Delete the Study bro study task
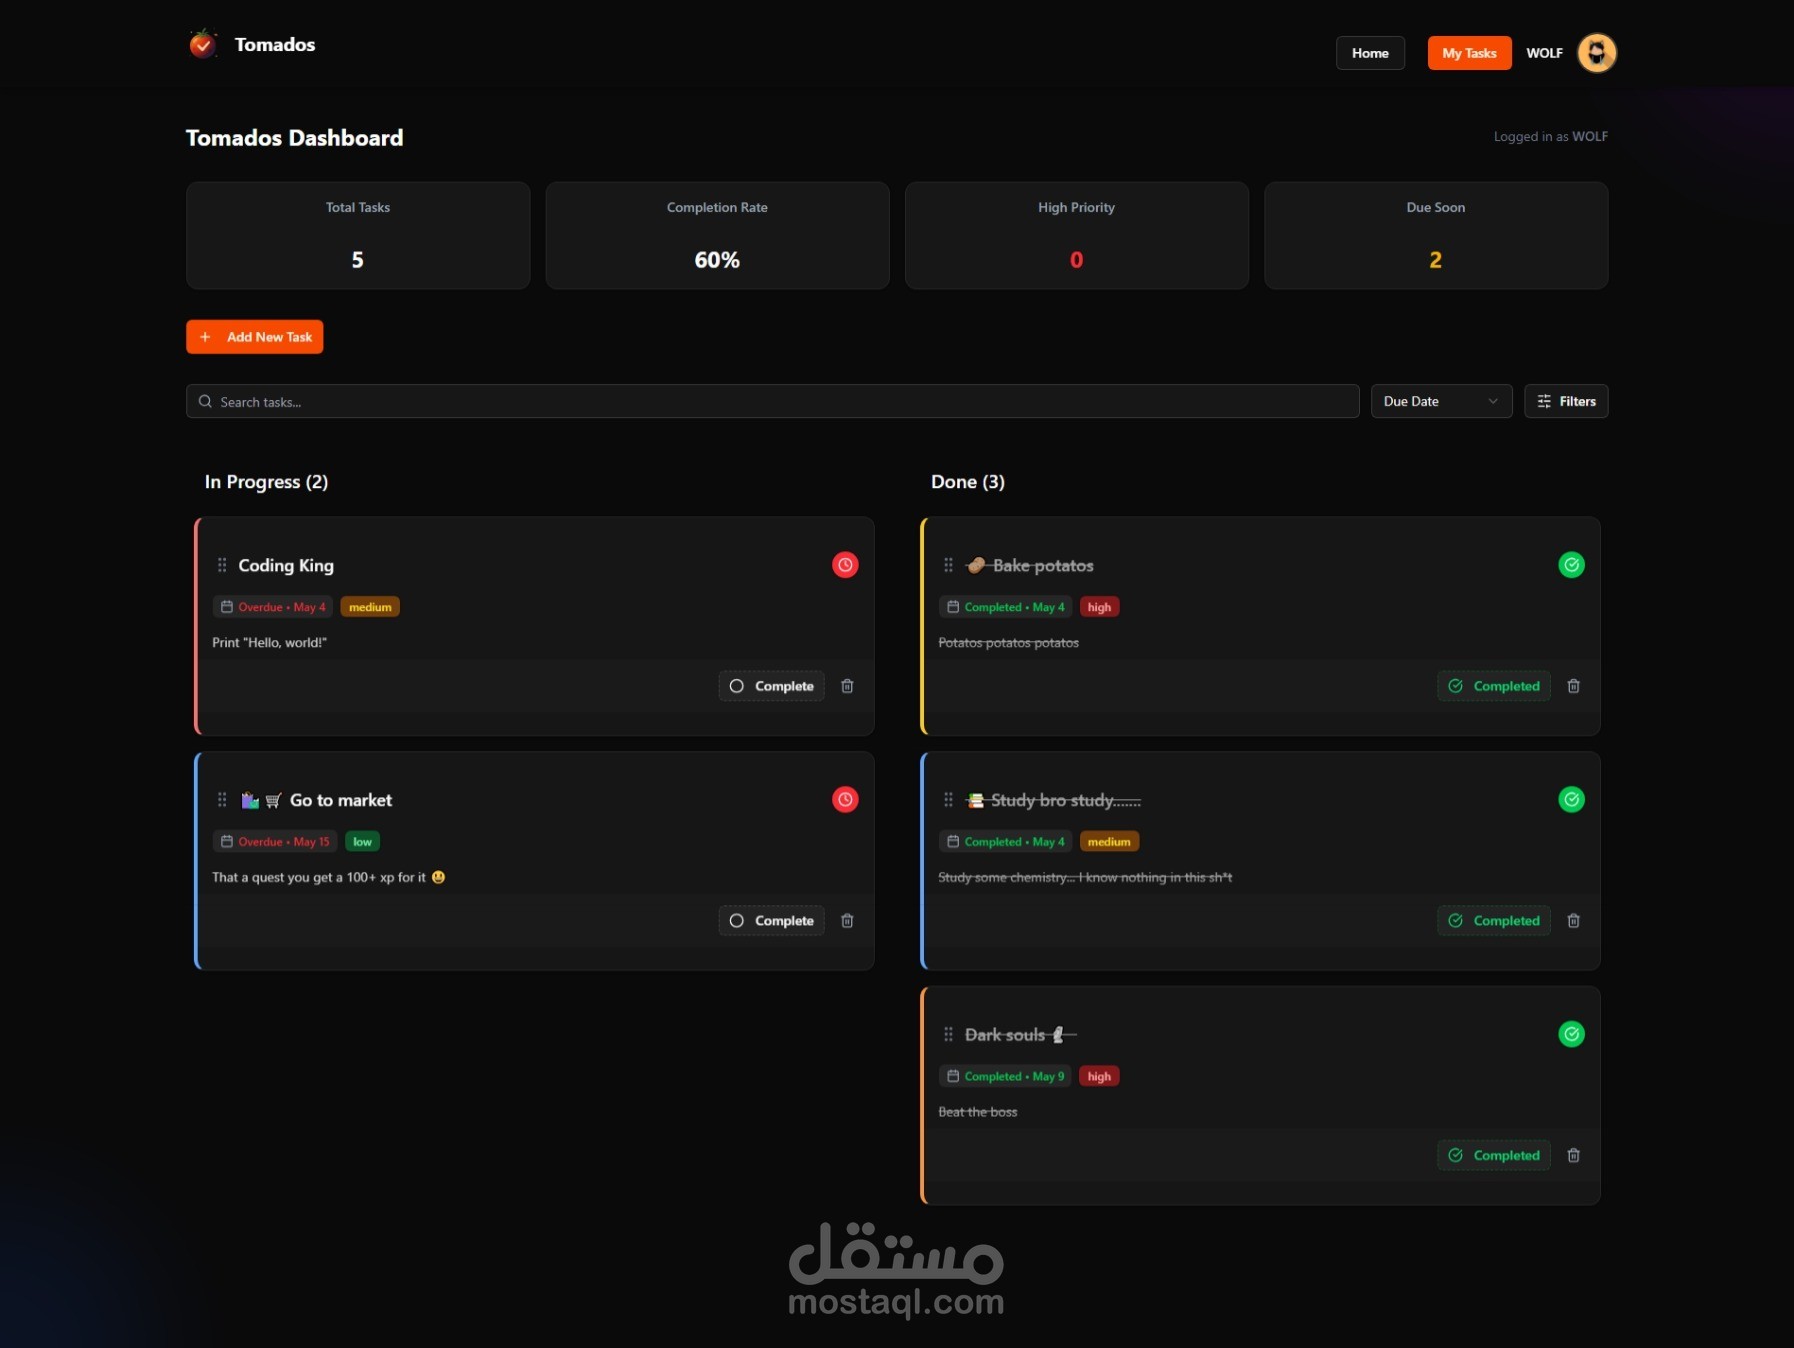The image size is (1794, 1348). pyautogui.click(x=1573, y=920)
